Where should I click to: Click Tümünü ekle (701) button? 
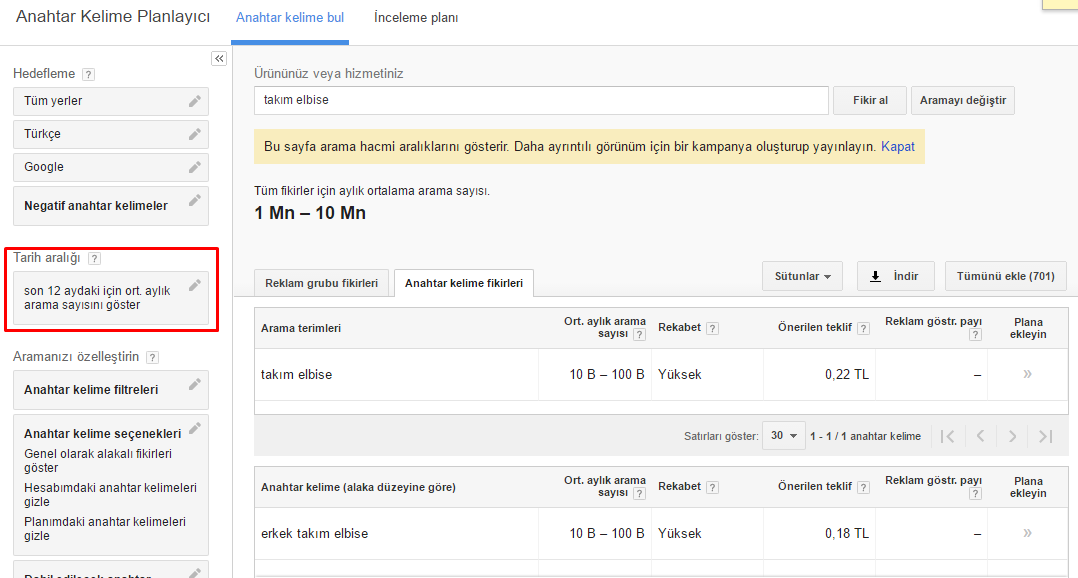(x=1005, y=276)
